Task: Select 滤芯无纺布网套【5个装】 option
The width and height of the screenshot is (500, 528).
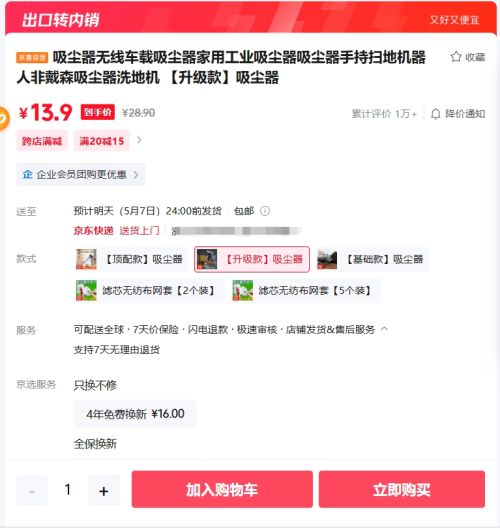Action: [305, 290]
